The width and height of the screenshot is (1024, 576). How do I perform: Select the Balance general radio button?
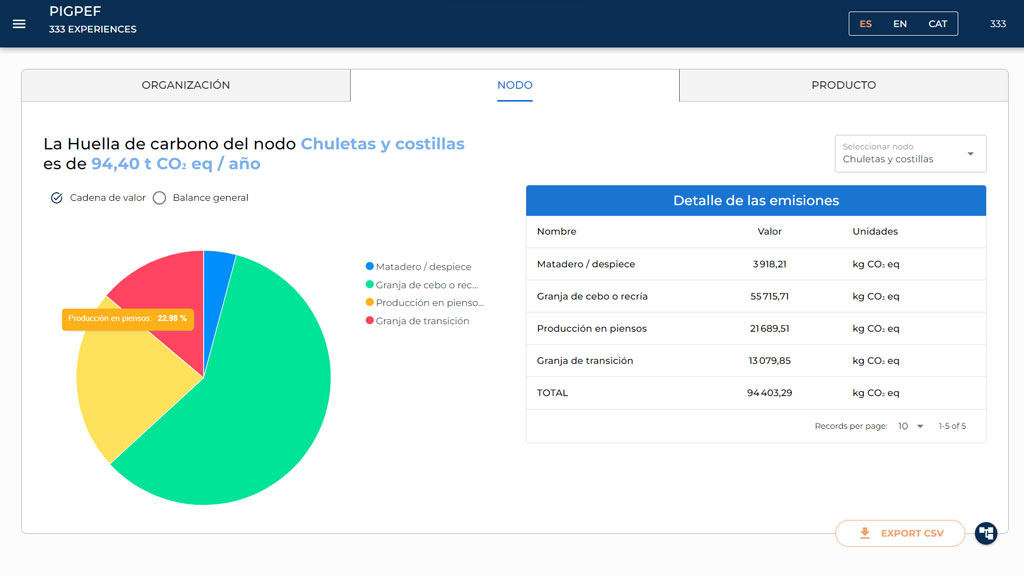(x=159, y=198)
